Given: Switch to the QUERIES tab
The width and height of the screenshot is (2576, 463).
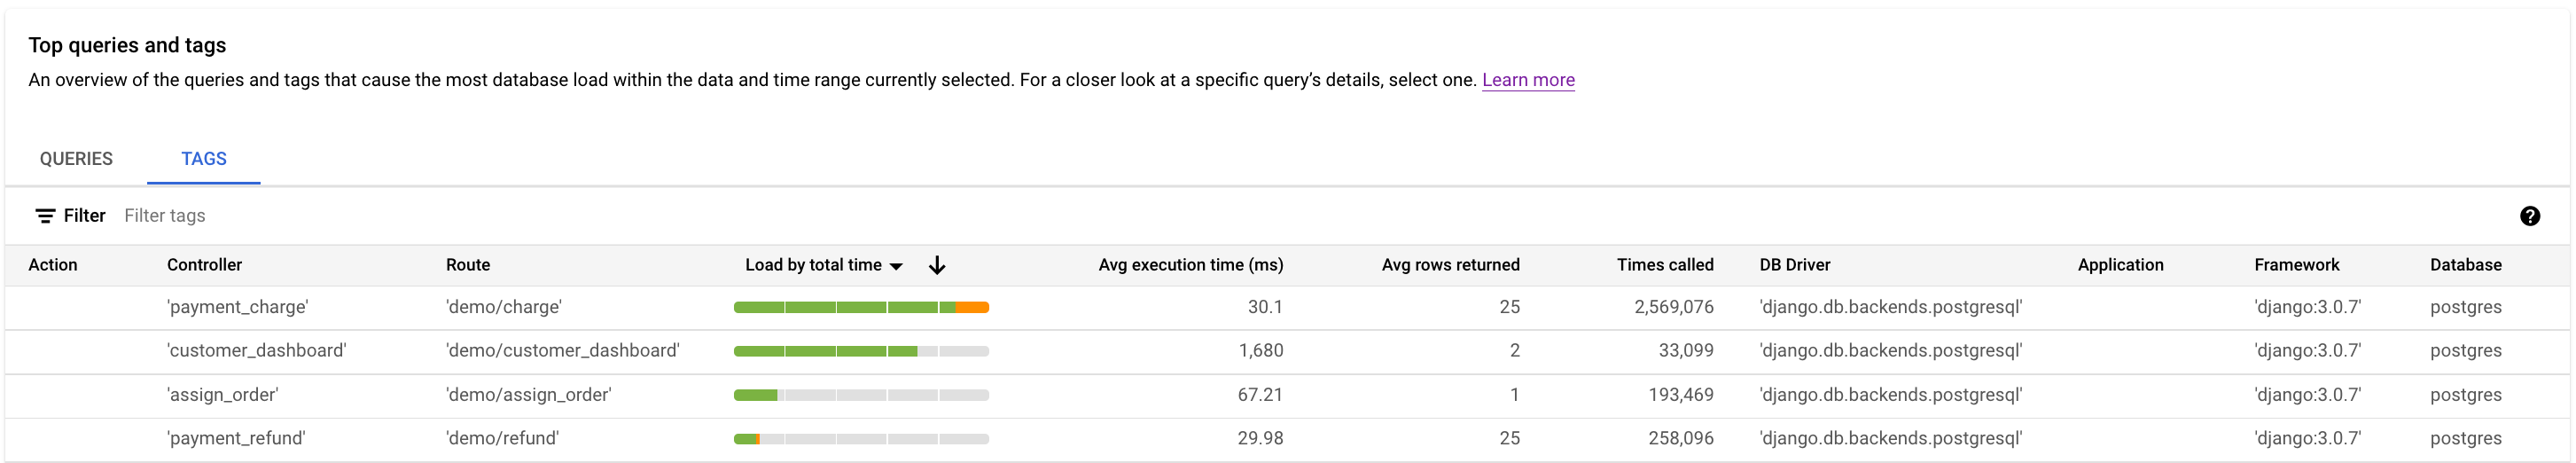Looking at the screenshot, I should coord(76,159).
